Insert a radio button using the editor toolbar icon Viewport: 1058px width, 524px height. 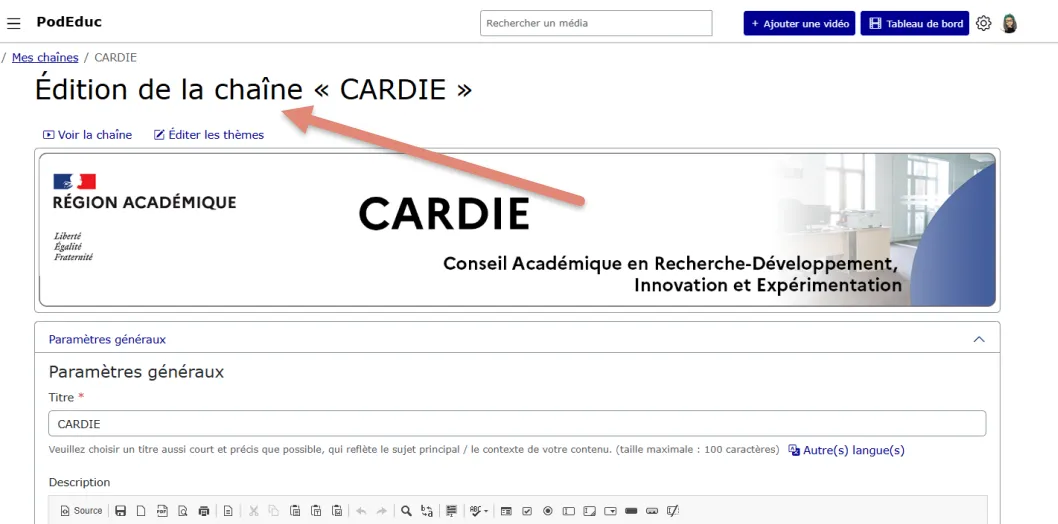[548, 511]
